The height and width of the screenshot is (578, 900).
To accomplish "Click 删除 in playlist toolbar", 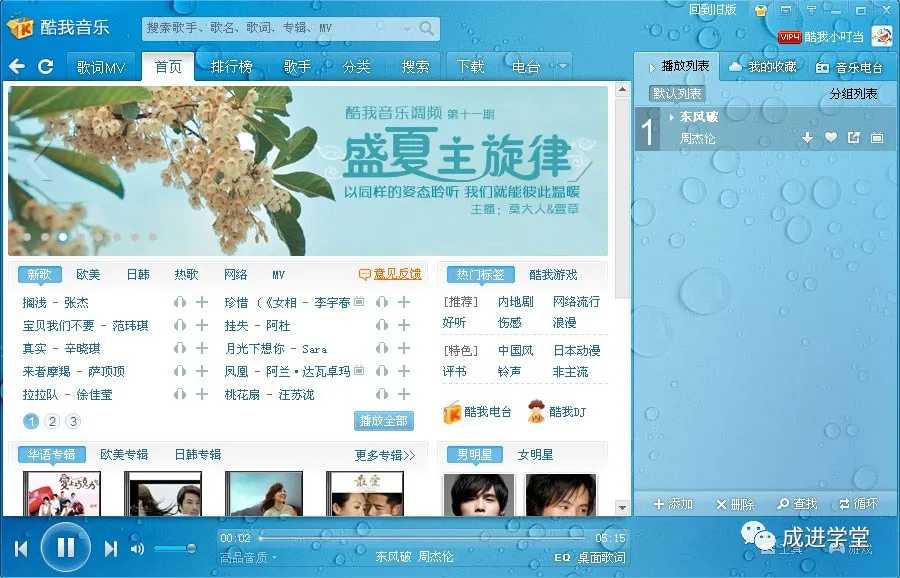I will 735,504.
